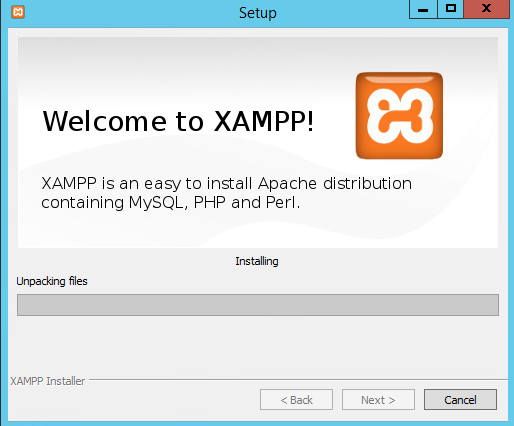Click the Setup window title text
This screenshot has width=514, height=426.
[258, 13]
